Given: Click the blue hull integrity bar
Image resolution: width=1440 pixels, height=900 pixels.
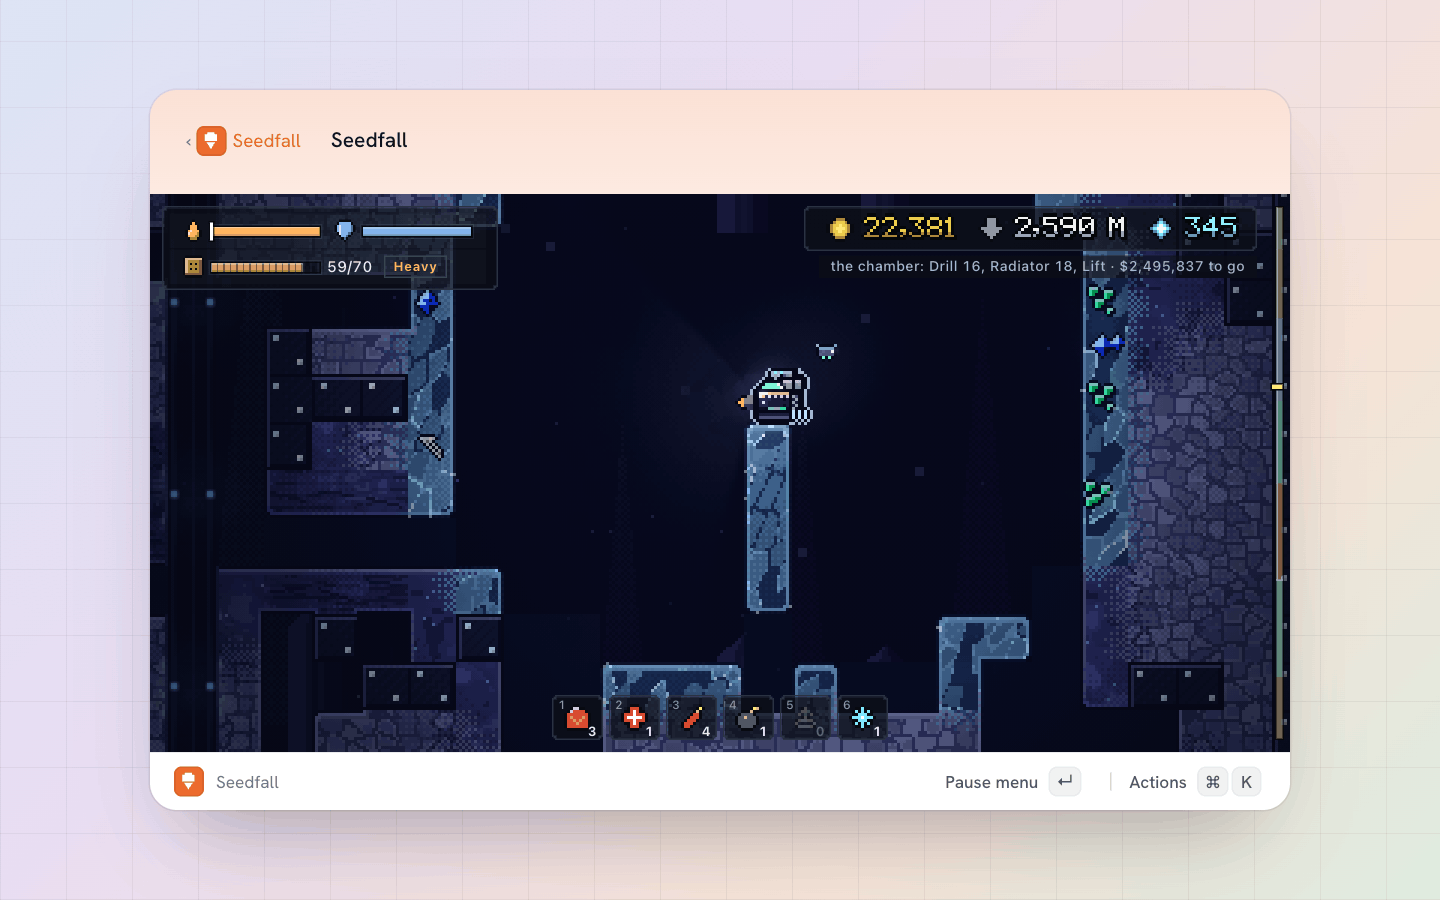Looking at the screenshot, I should coord(416,231).
